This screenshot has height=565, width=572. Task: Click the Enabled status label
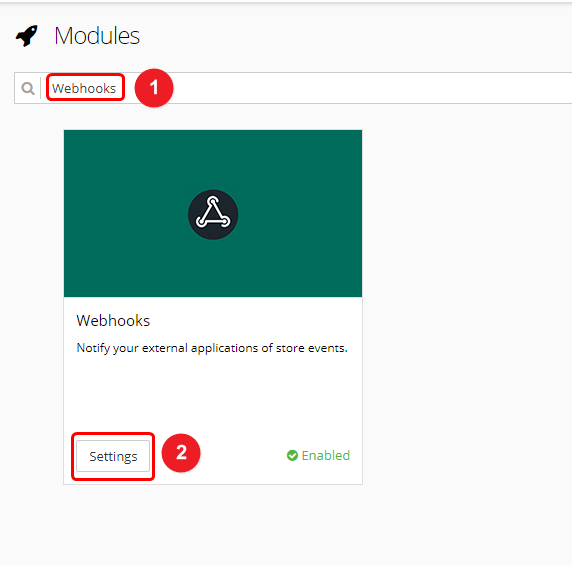[326, 455]
